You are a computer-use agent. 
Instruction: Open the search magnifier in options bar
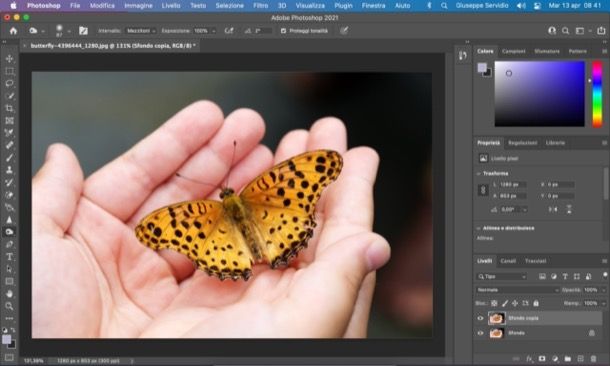(x=566, y=31)
